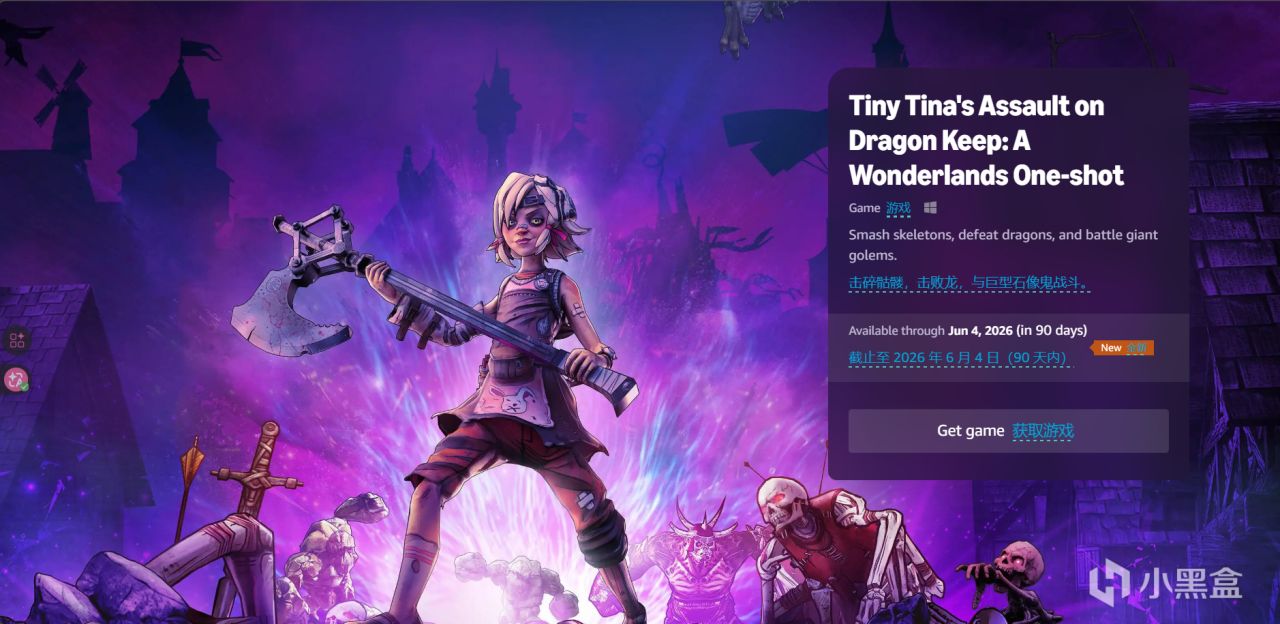
Task: Click the Tiny Tina's Assault game title
Action: coord(986,140)
